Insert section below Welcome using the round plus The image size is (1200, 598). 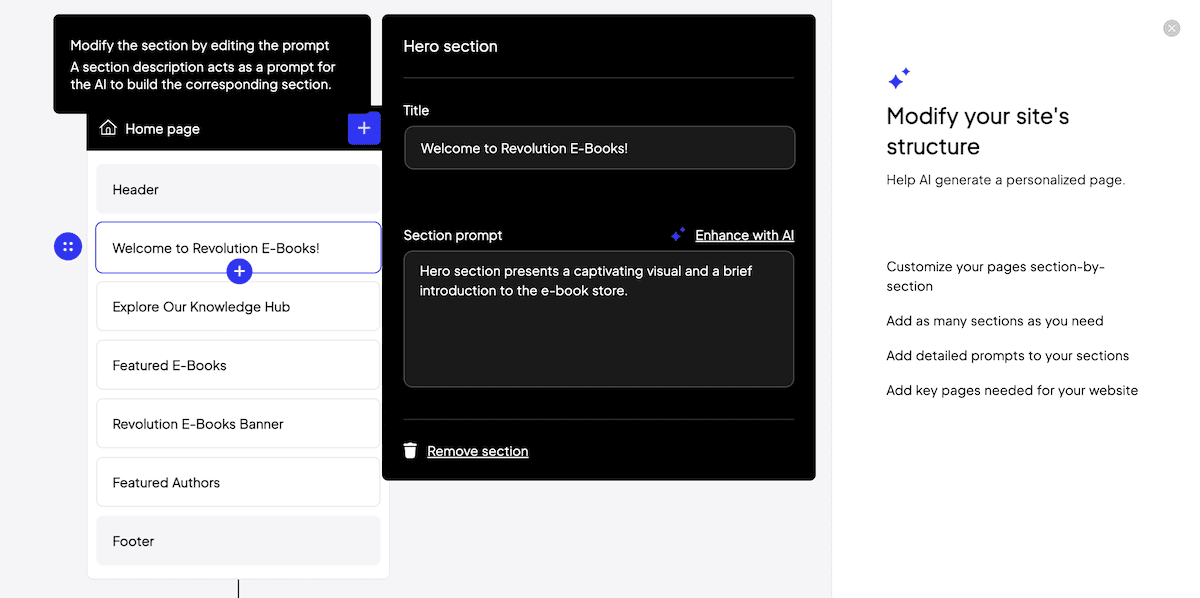[239, 271]
